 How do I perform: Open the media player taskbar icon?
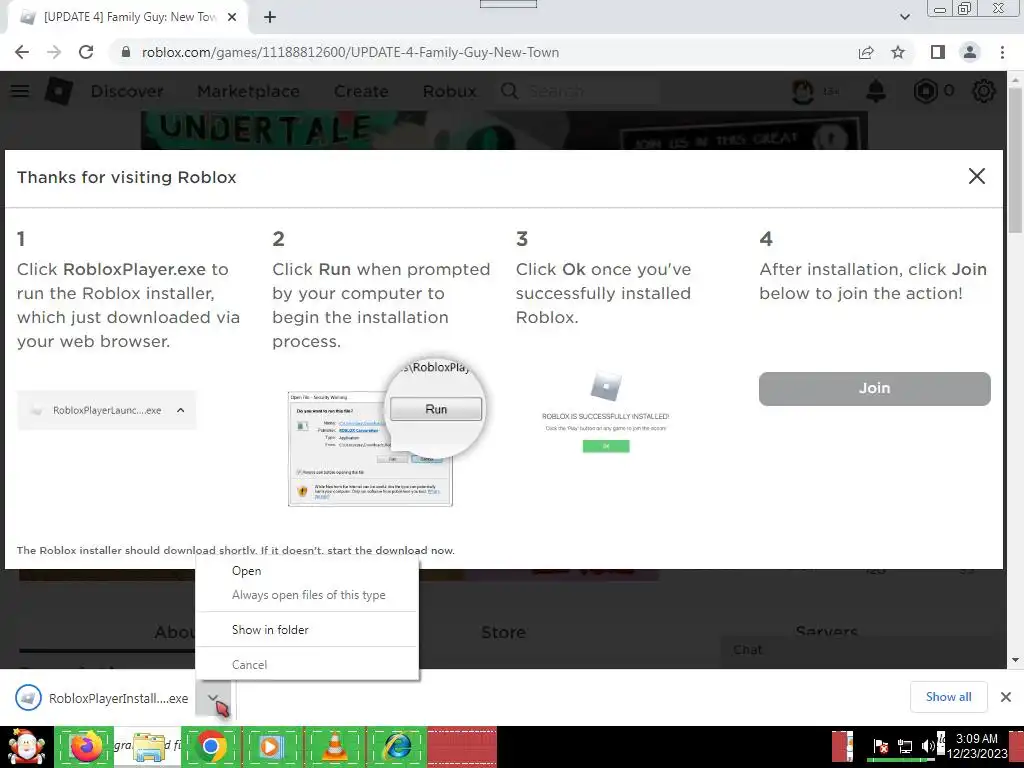pos(270,746)
